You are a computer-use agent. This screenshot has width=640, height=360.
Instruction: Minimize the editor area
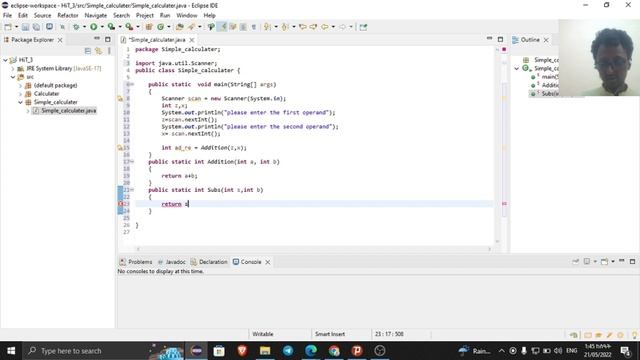(489, 39)
